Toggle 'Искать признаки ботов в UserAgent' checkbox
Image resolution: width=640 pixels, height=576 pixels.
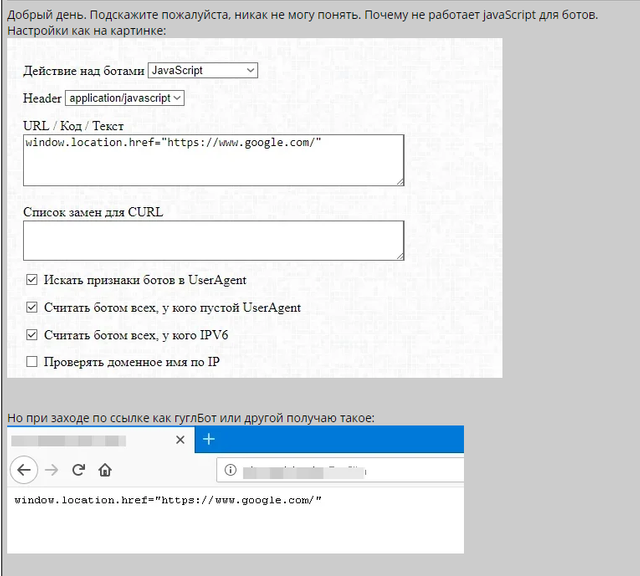click(32, 280)
